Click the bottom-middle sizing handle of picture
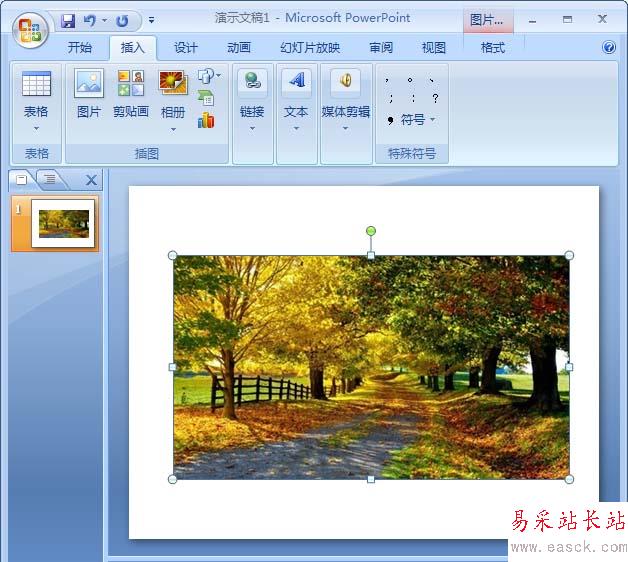Viewport: 628px width, 562px height. [371, 479]
